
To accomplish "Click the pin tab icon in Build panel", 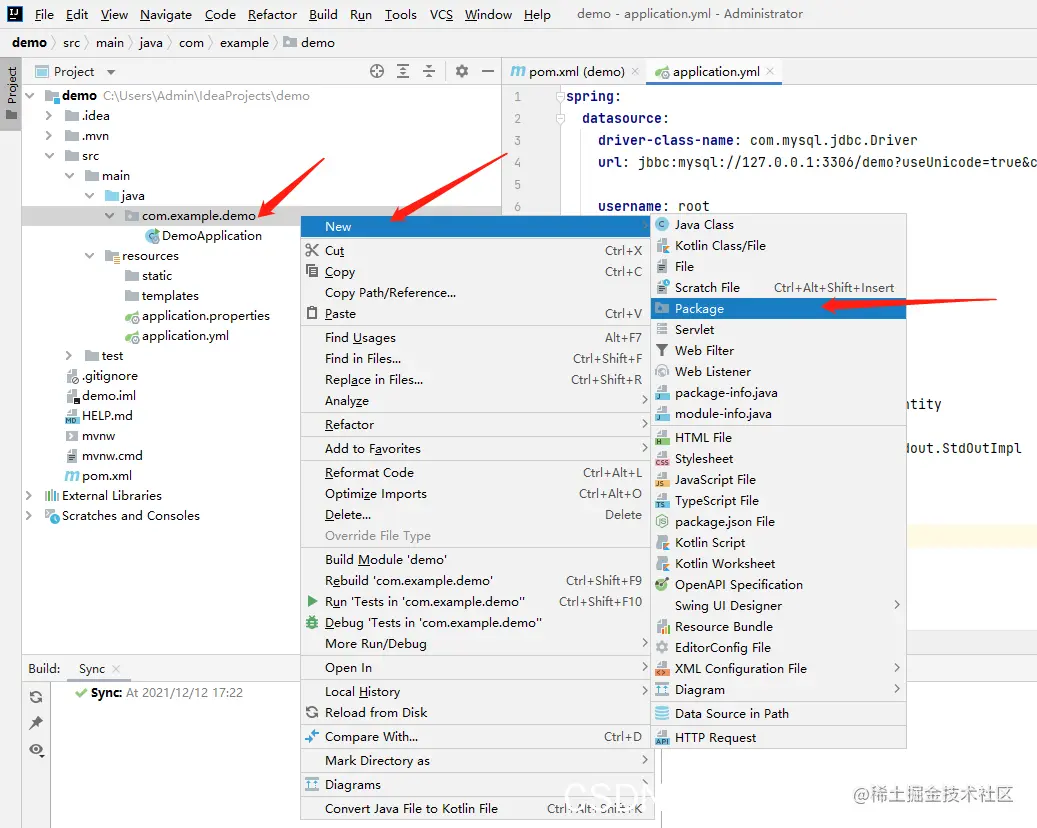I will [36, 723].
